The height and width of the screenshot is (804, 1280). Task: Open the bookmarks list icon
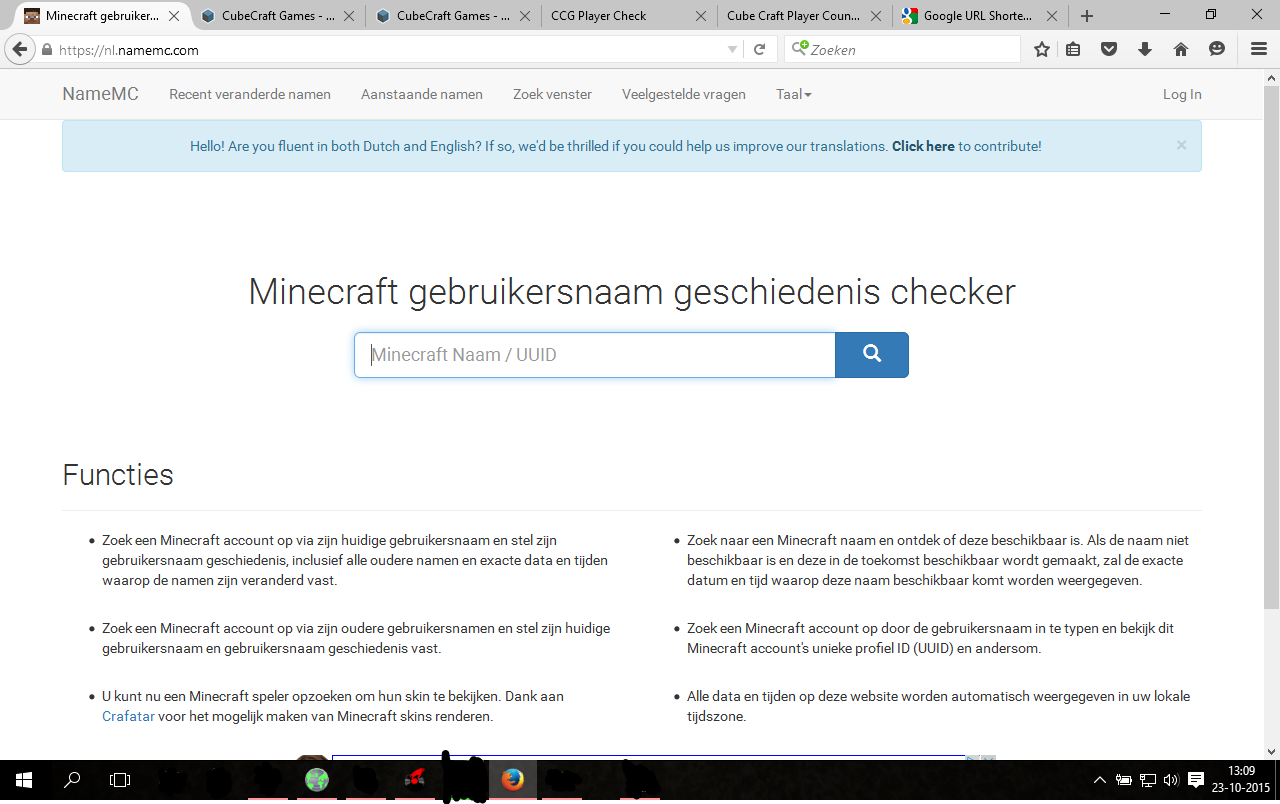click(x=1073, y=49)
